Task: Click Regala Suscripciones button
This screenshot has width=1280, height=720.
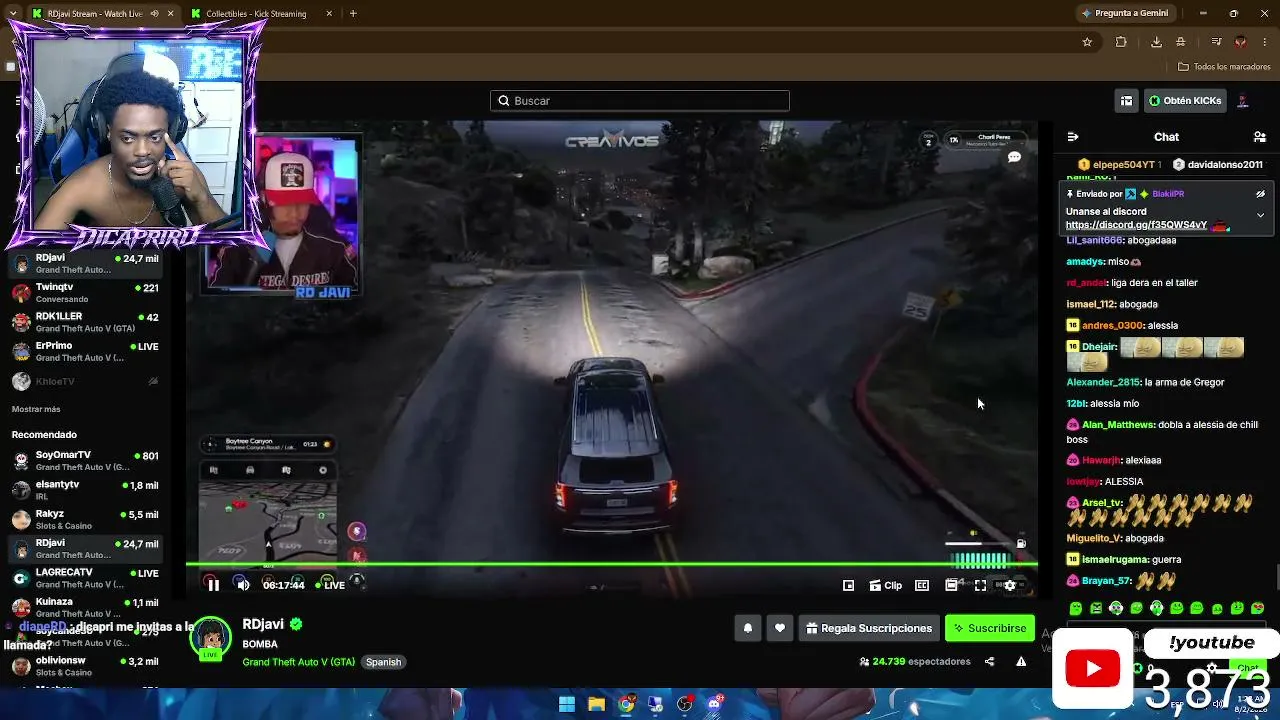Action: click(x=869, y=628)
